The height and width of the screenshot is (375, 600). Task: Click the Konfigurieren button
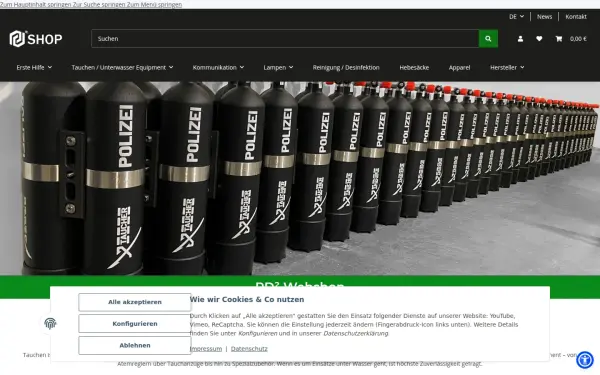(135, 324)
